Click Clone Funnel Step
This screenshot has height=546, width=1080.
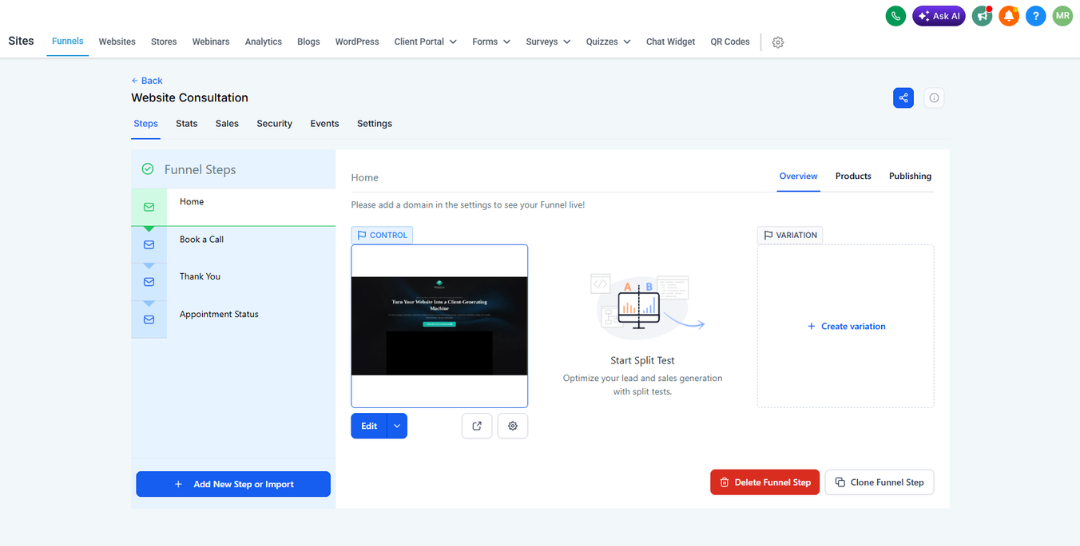click(x=880, y=482)
